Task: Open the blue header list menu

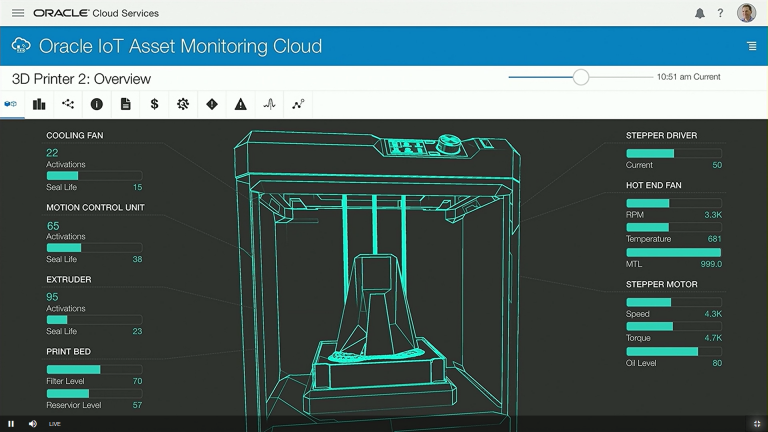Action: click(x=752, y=46)
